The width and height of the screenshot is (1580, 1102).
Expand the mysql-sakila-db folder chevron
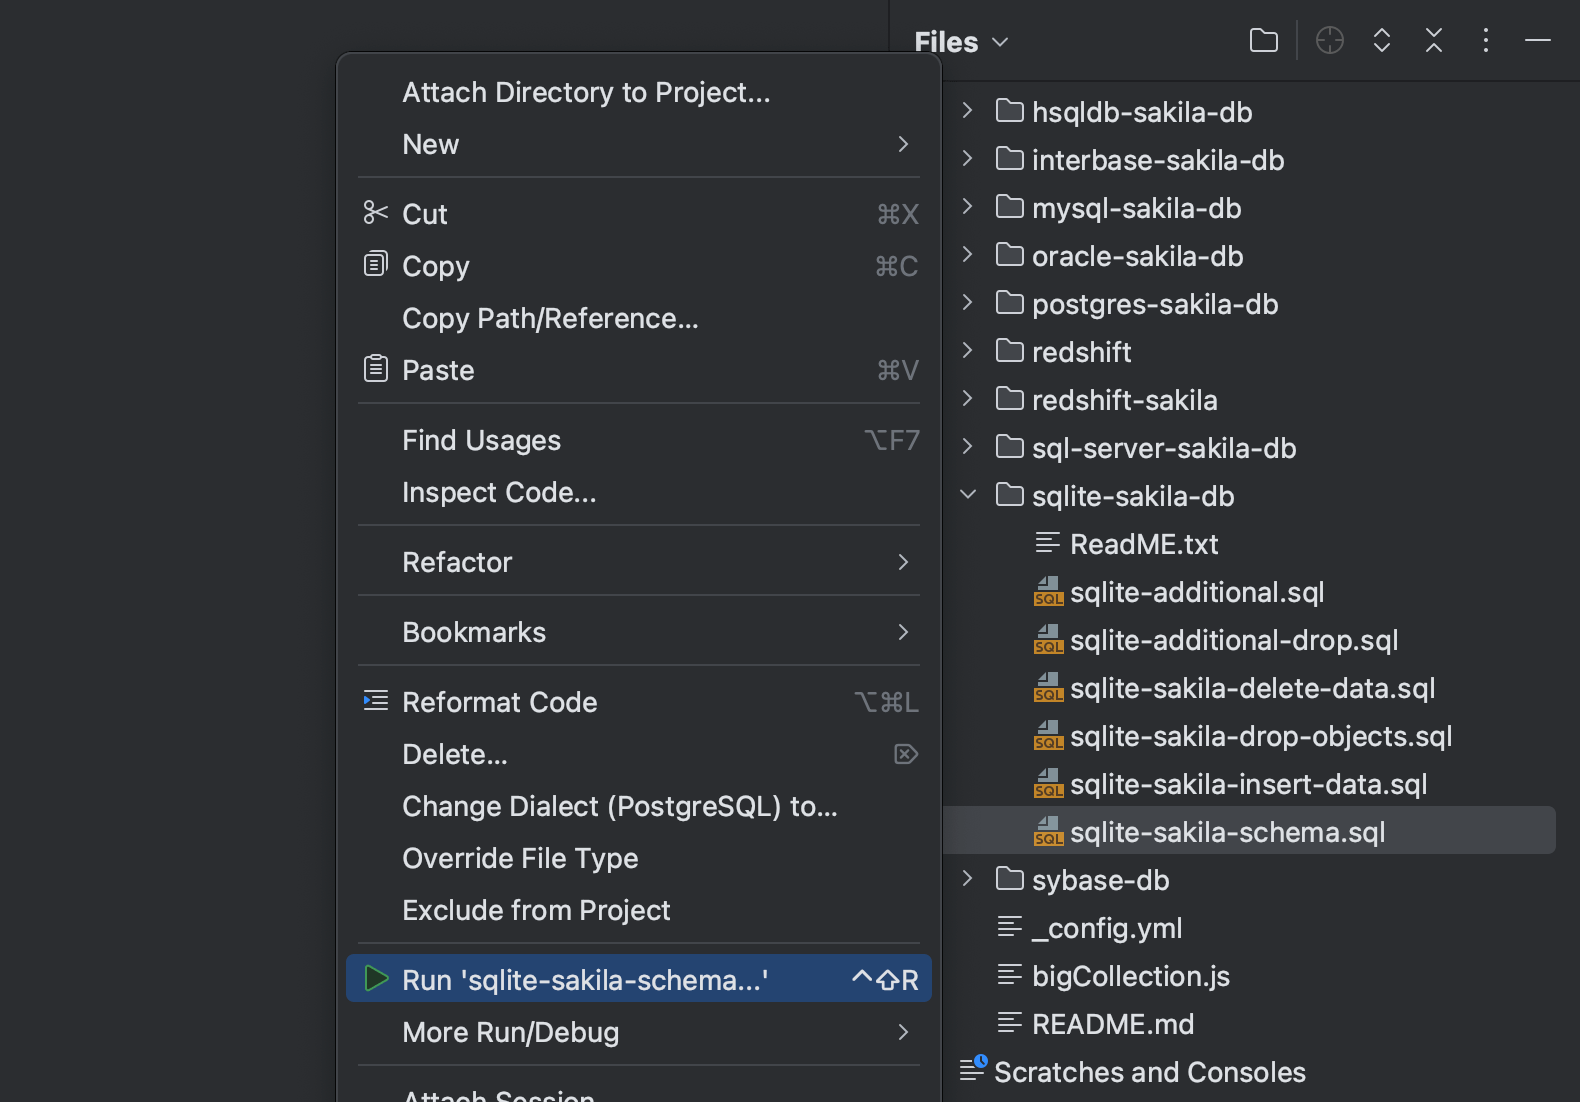tap(967, 207)
